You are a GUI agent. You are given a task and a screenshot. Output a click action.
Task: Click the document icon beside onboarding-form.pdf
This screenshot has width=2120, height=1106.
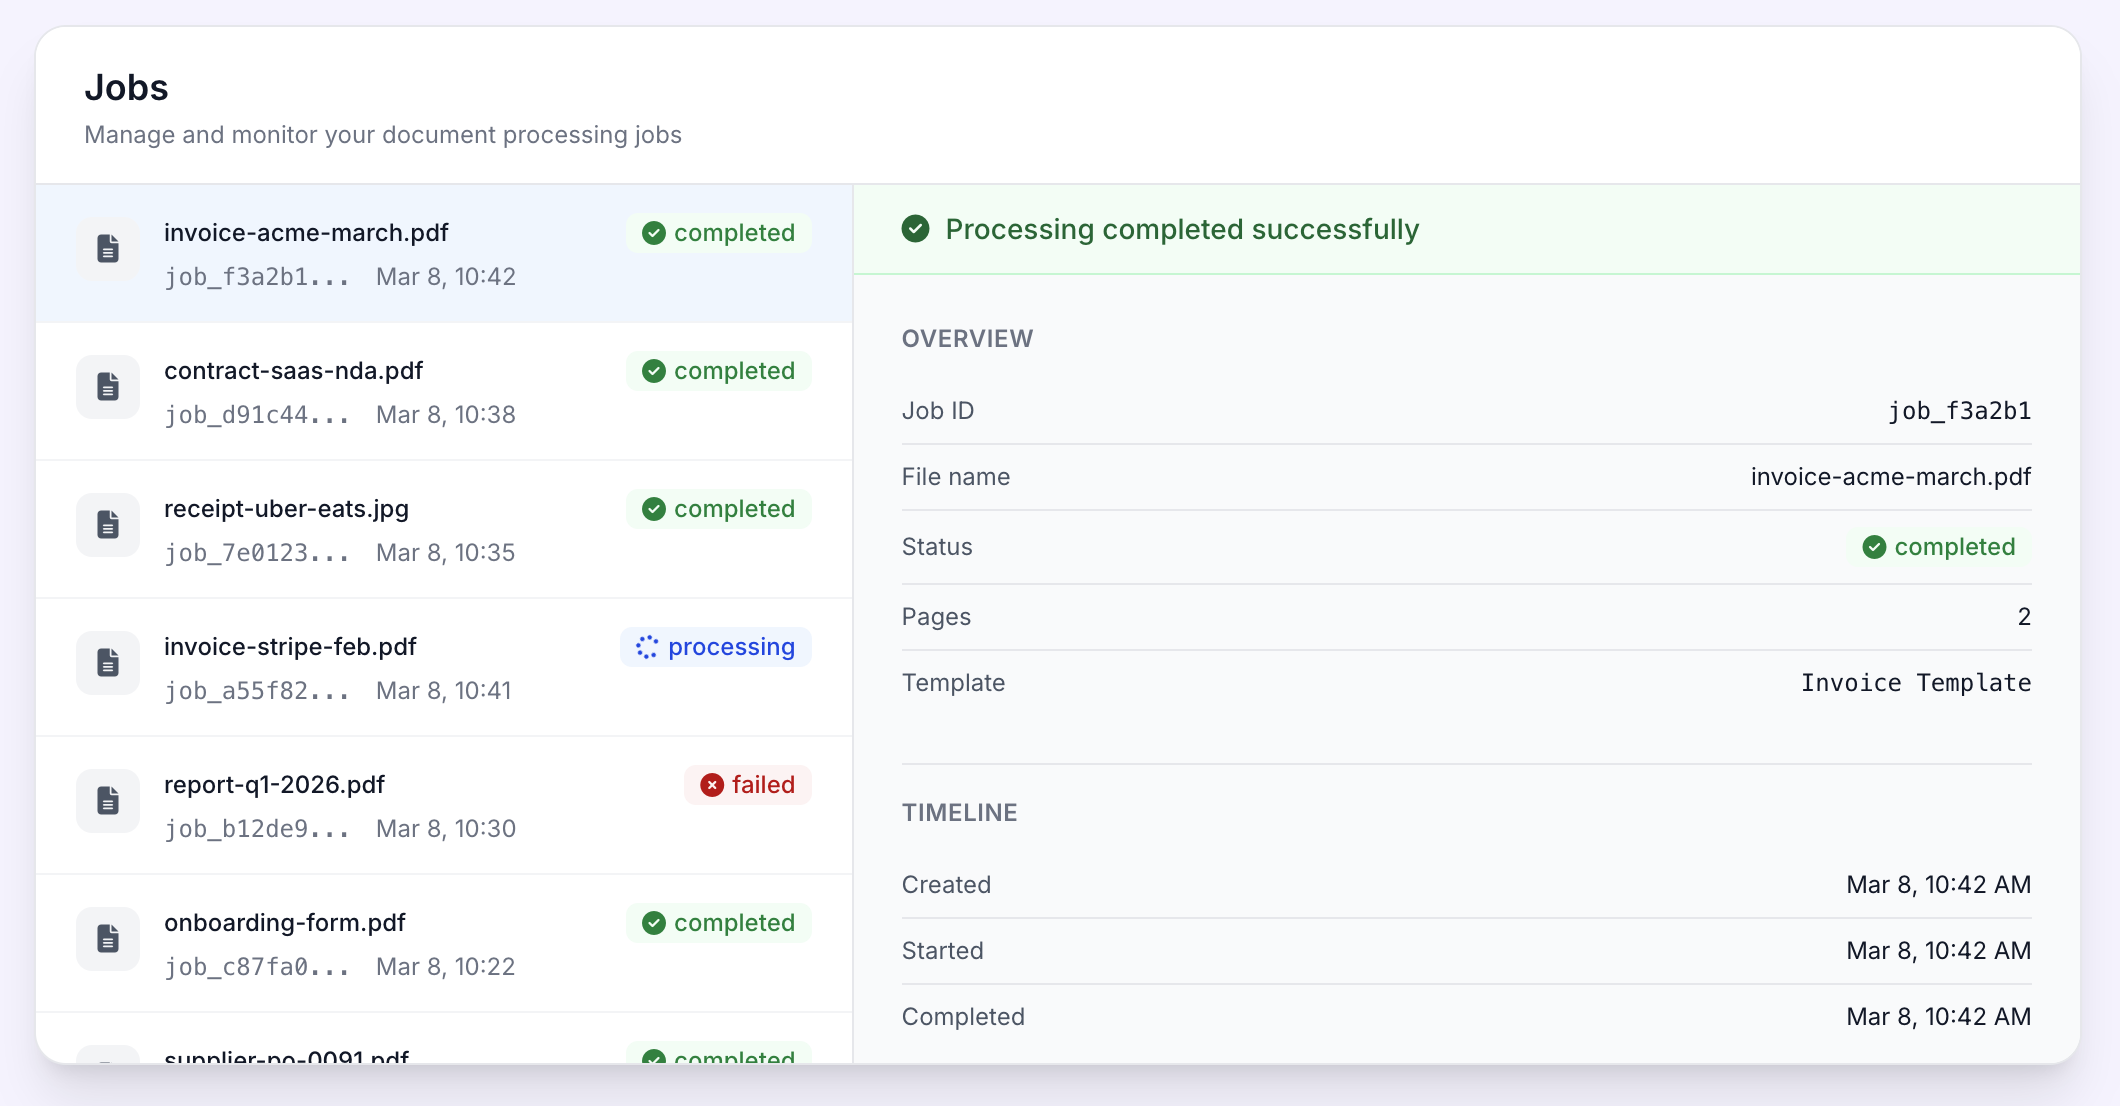pyautogui.click(x=107, y=939)
